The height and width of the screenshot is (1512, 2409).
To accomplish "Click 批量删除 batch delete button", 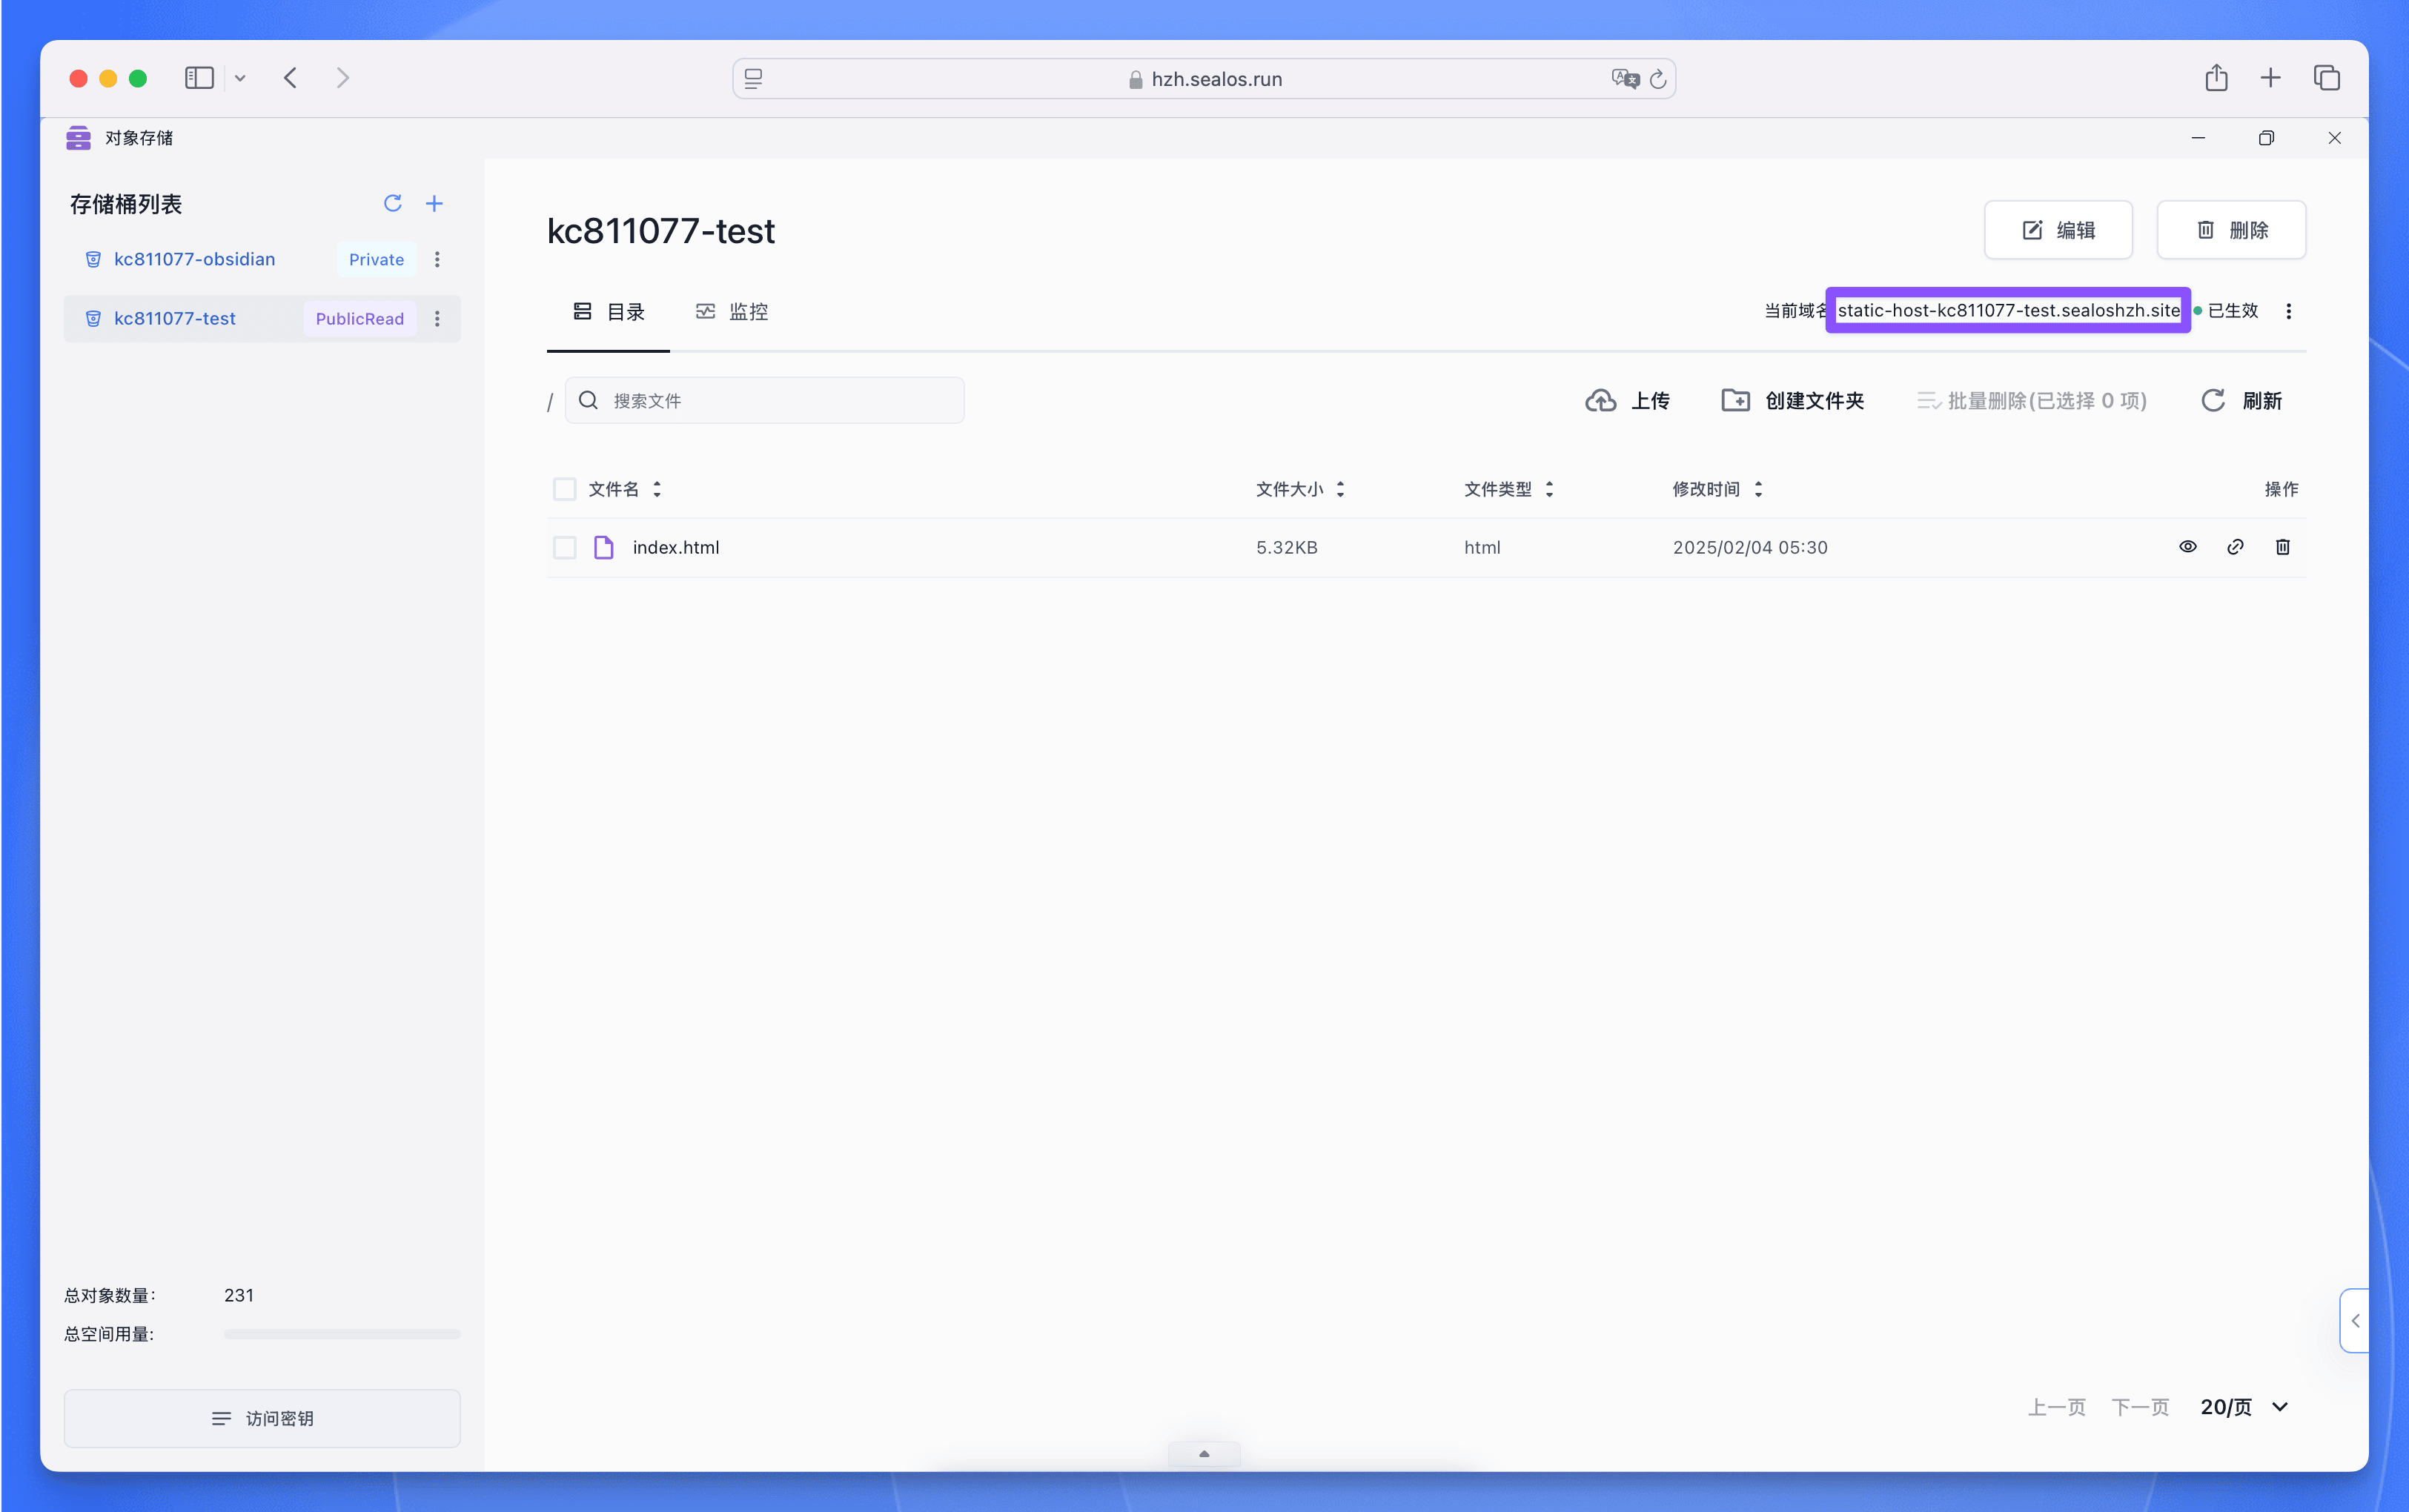I will tap(2031, 401).
